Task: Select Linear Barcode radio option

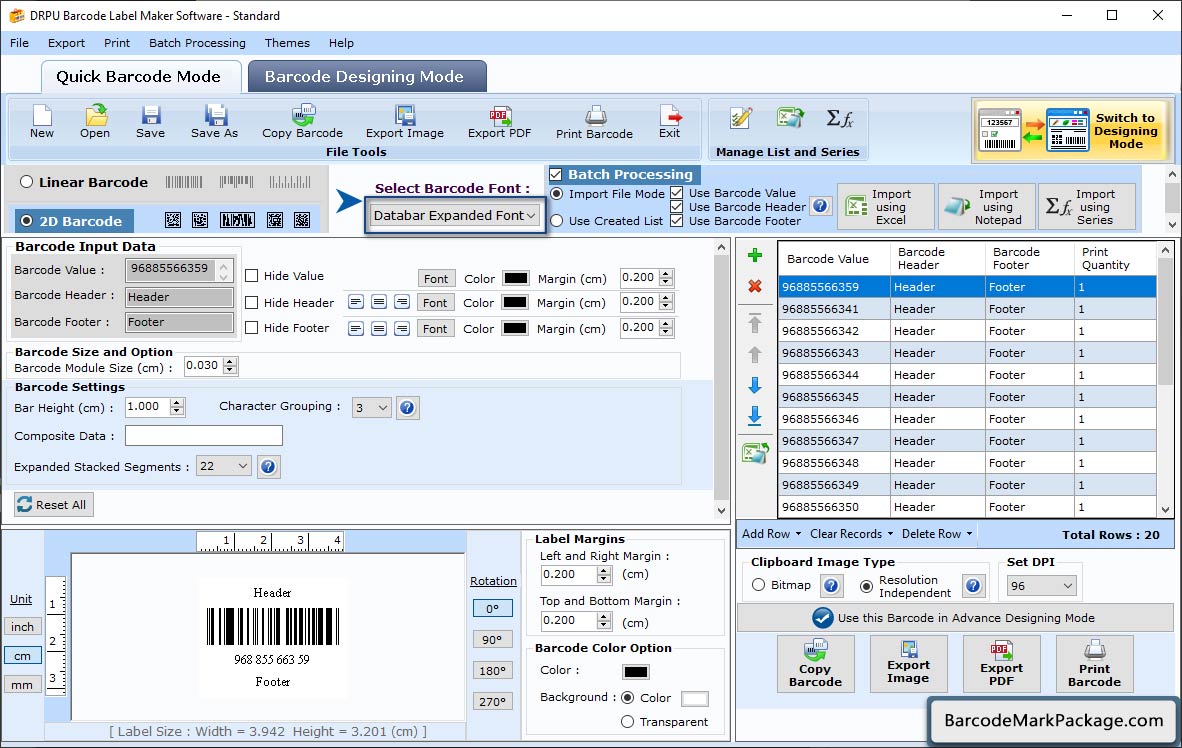Action: (26, 182)
